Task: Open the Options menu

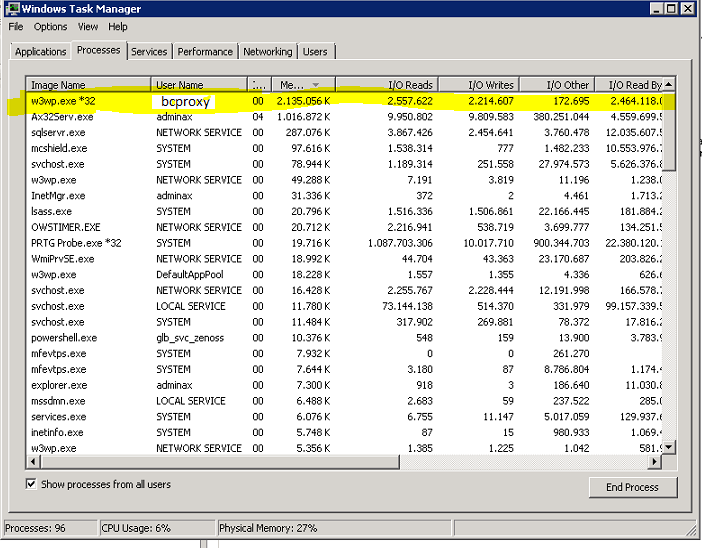Action: click(50, 27)
